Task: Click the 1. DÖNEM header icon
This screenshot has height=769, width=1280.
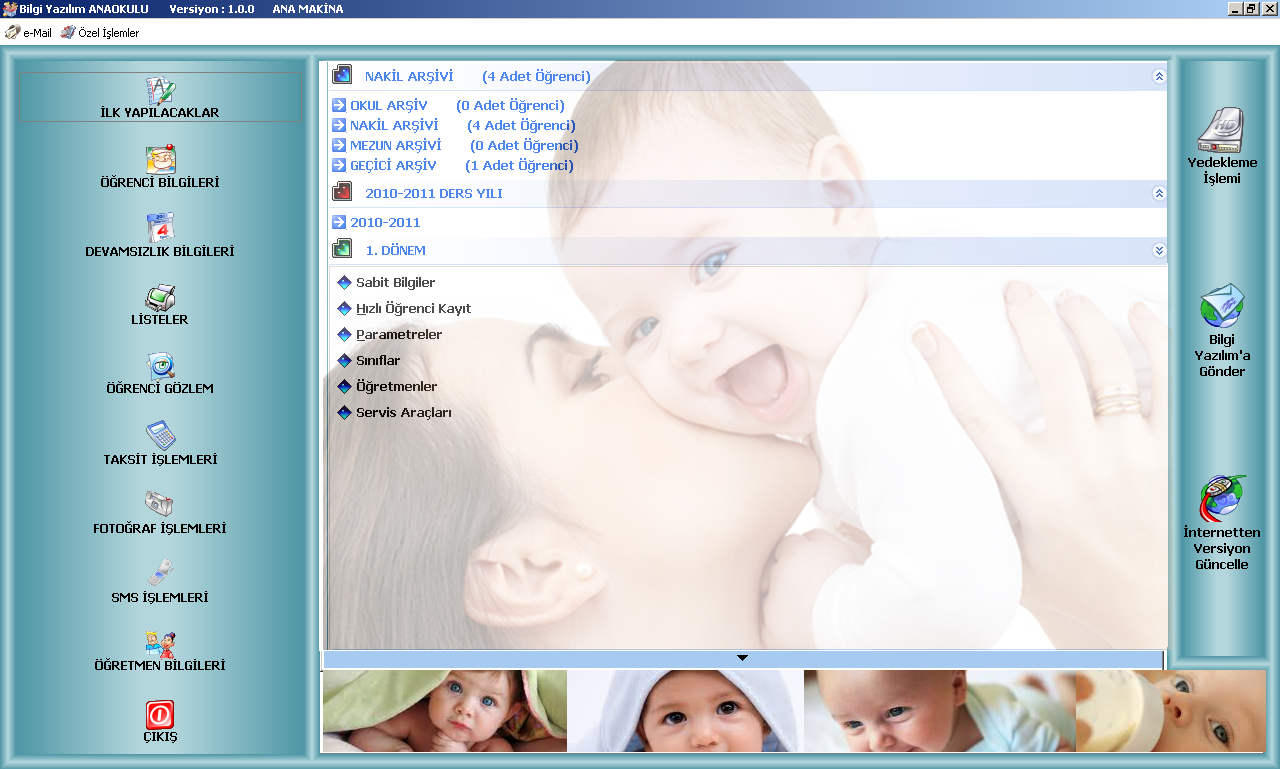Action: pos(342,248)
